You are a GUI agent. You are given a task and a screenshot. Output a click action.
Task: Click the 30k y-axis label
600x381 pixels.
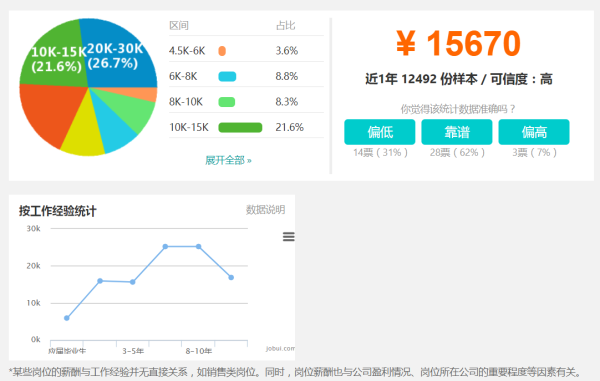tap(33, 229)
